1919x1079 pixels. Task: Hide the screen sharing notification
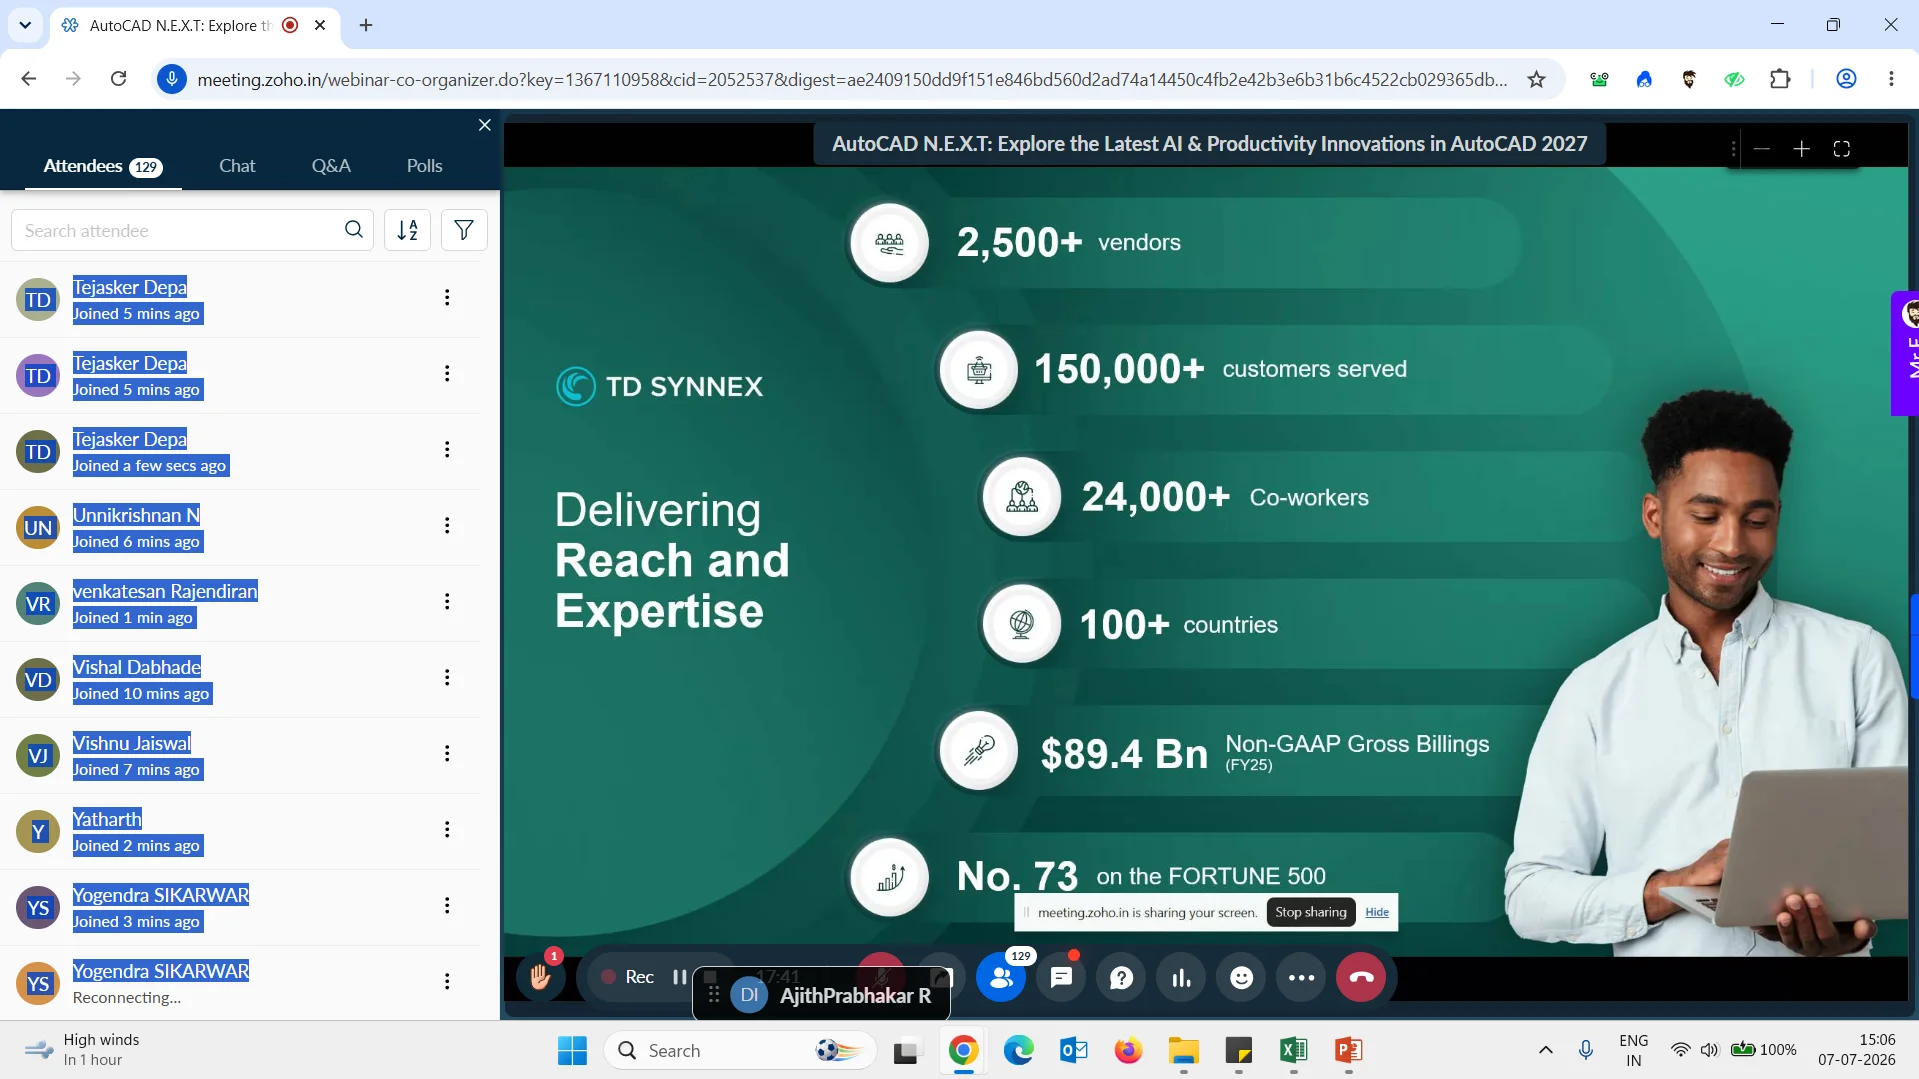[1377, 912]
